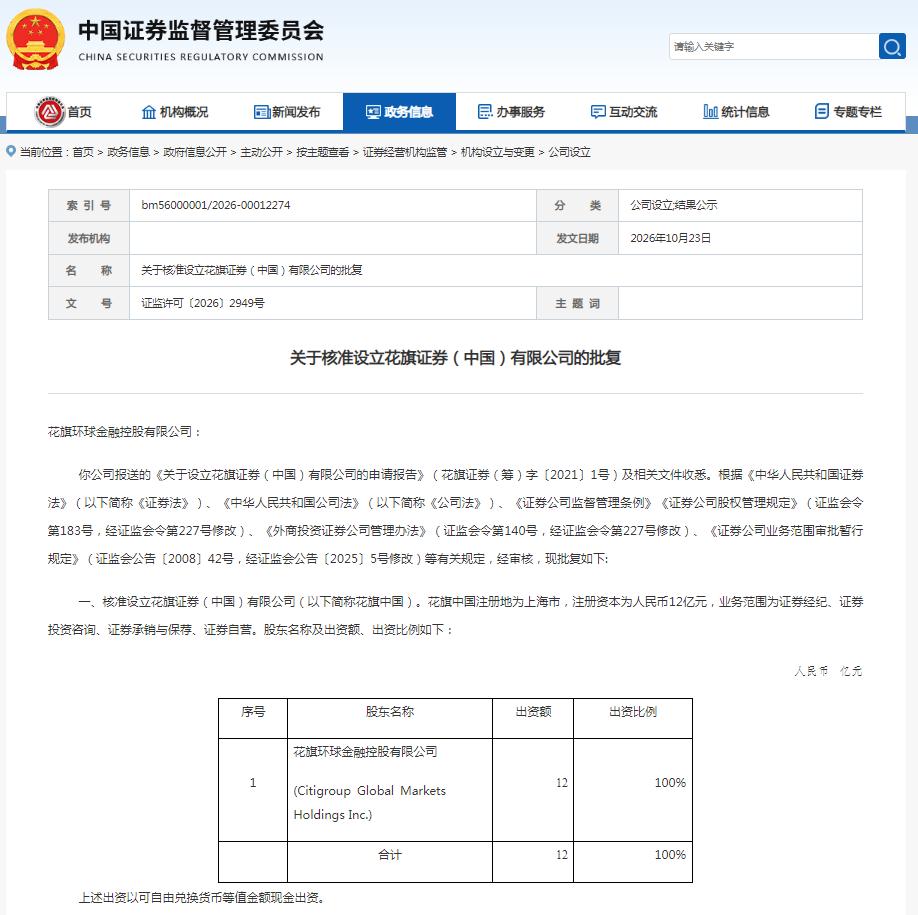918x915 pixels.
Task: Click the 合计 total row label
Action: click(x=390, y=855)
